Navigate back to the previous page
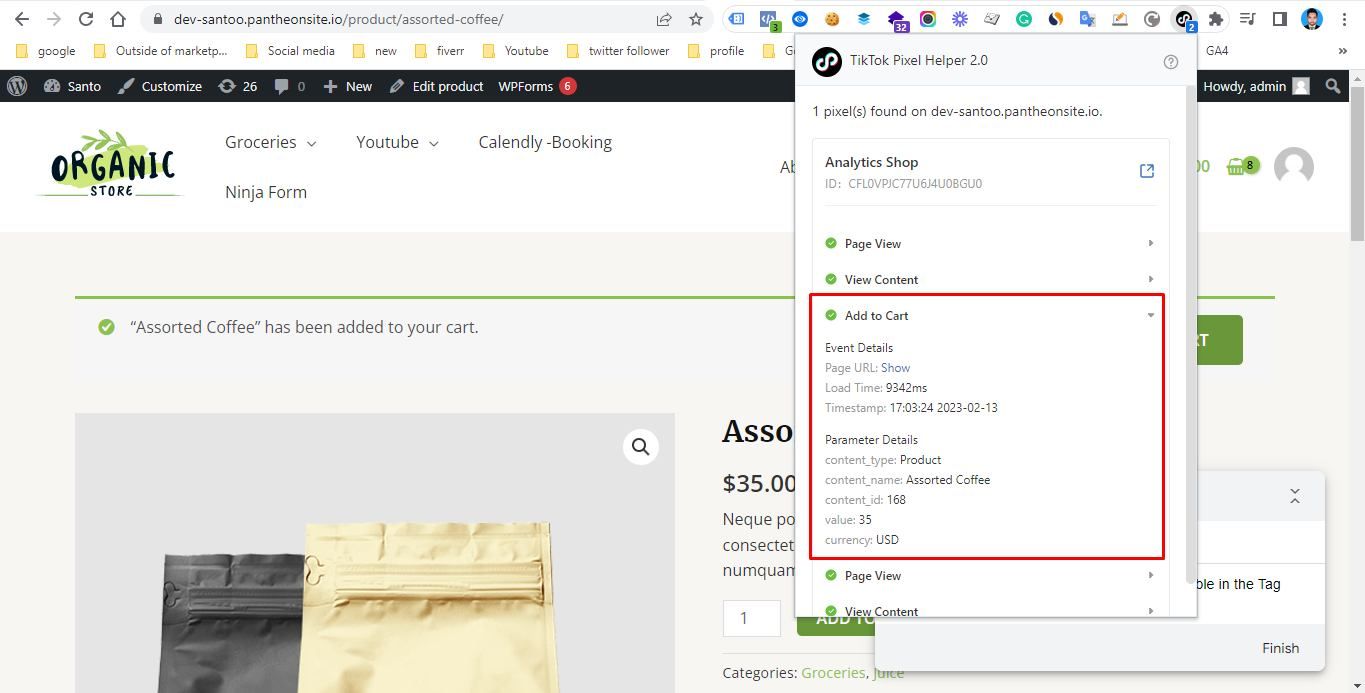1365x693 pixels. 22,19
